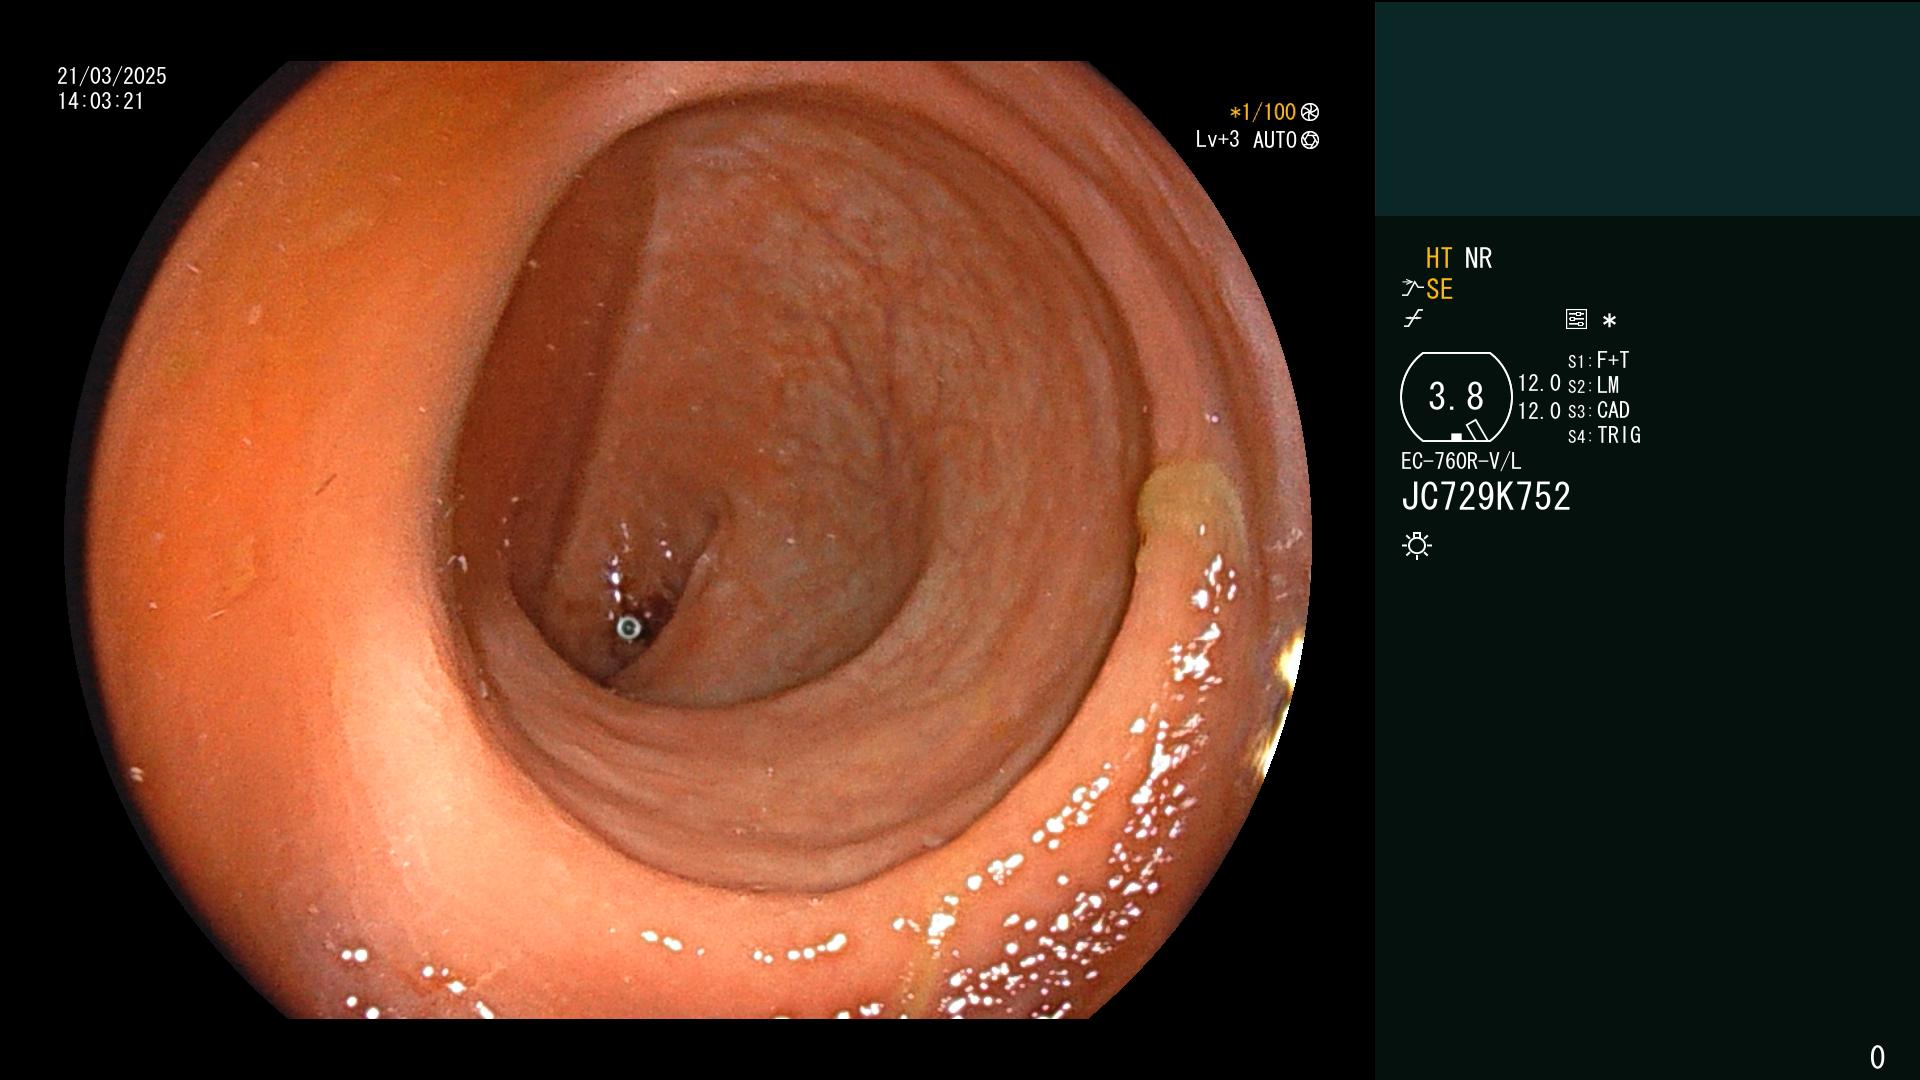Click the date 21/03/2025
1920x1080 pixels.
pyautogui.click(x=112, y=76)
